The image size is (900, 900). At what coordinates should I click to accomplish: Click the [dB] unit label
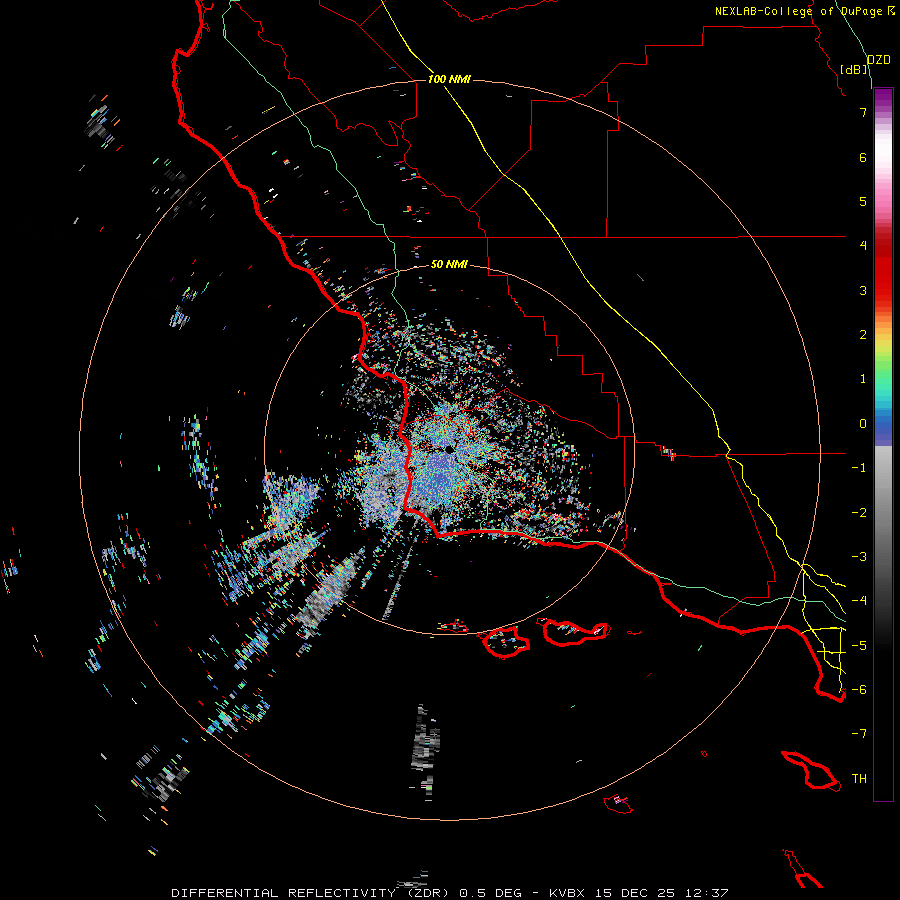click(854, 69)
